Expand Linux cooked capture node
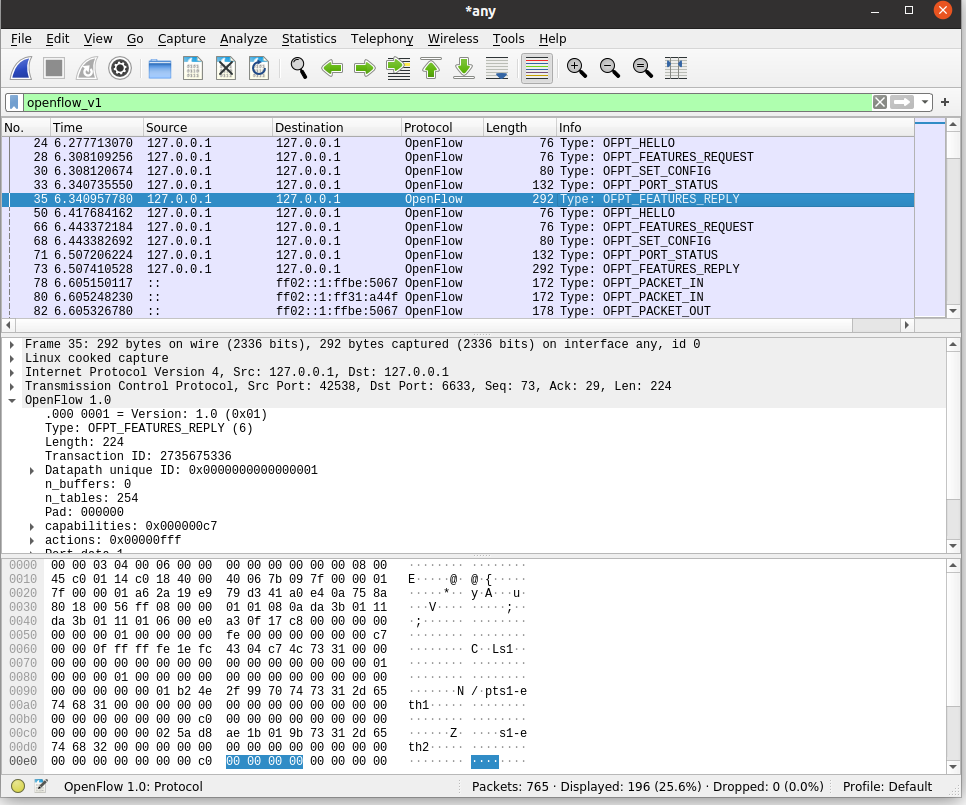Screen dimensions: 966x805 click(12, 358)
